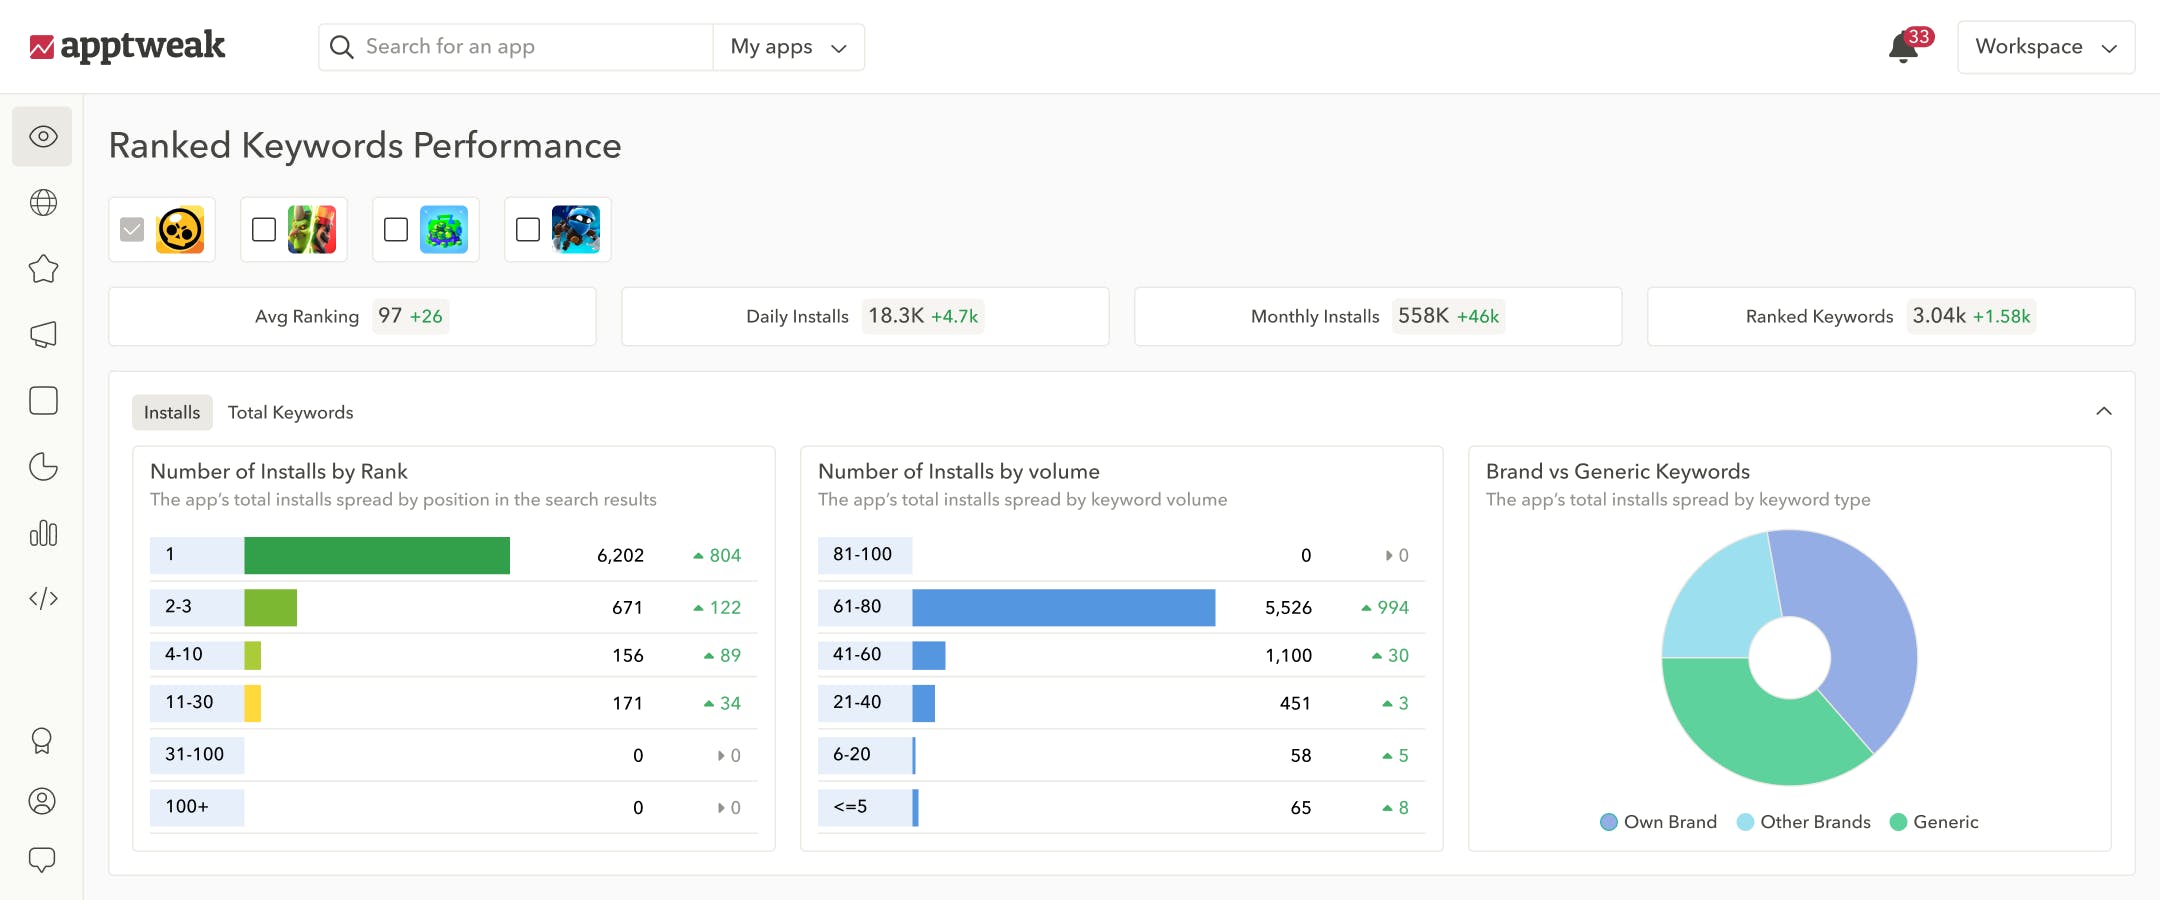Viewport: 2160px width, 900px height.
Task: Click the Own Brand legend entry
Action: click(1659, 821)
